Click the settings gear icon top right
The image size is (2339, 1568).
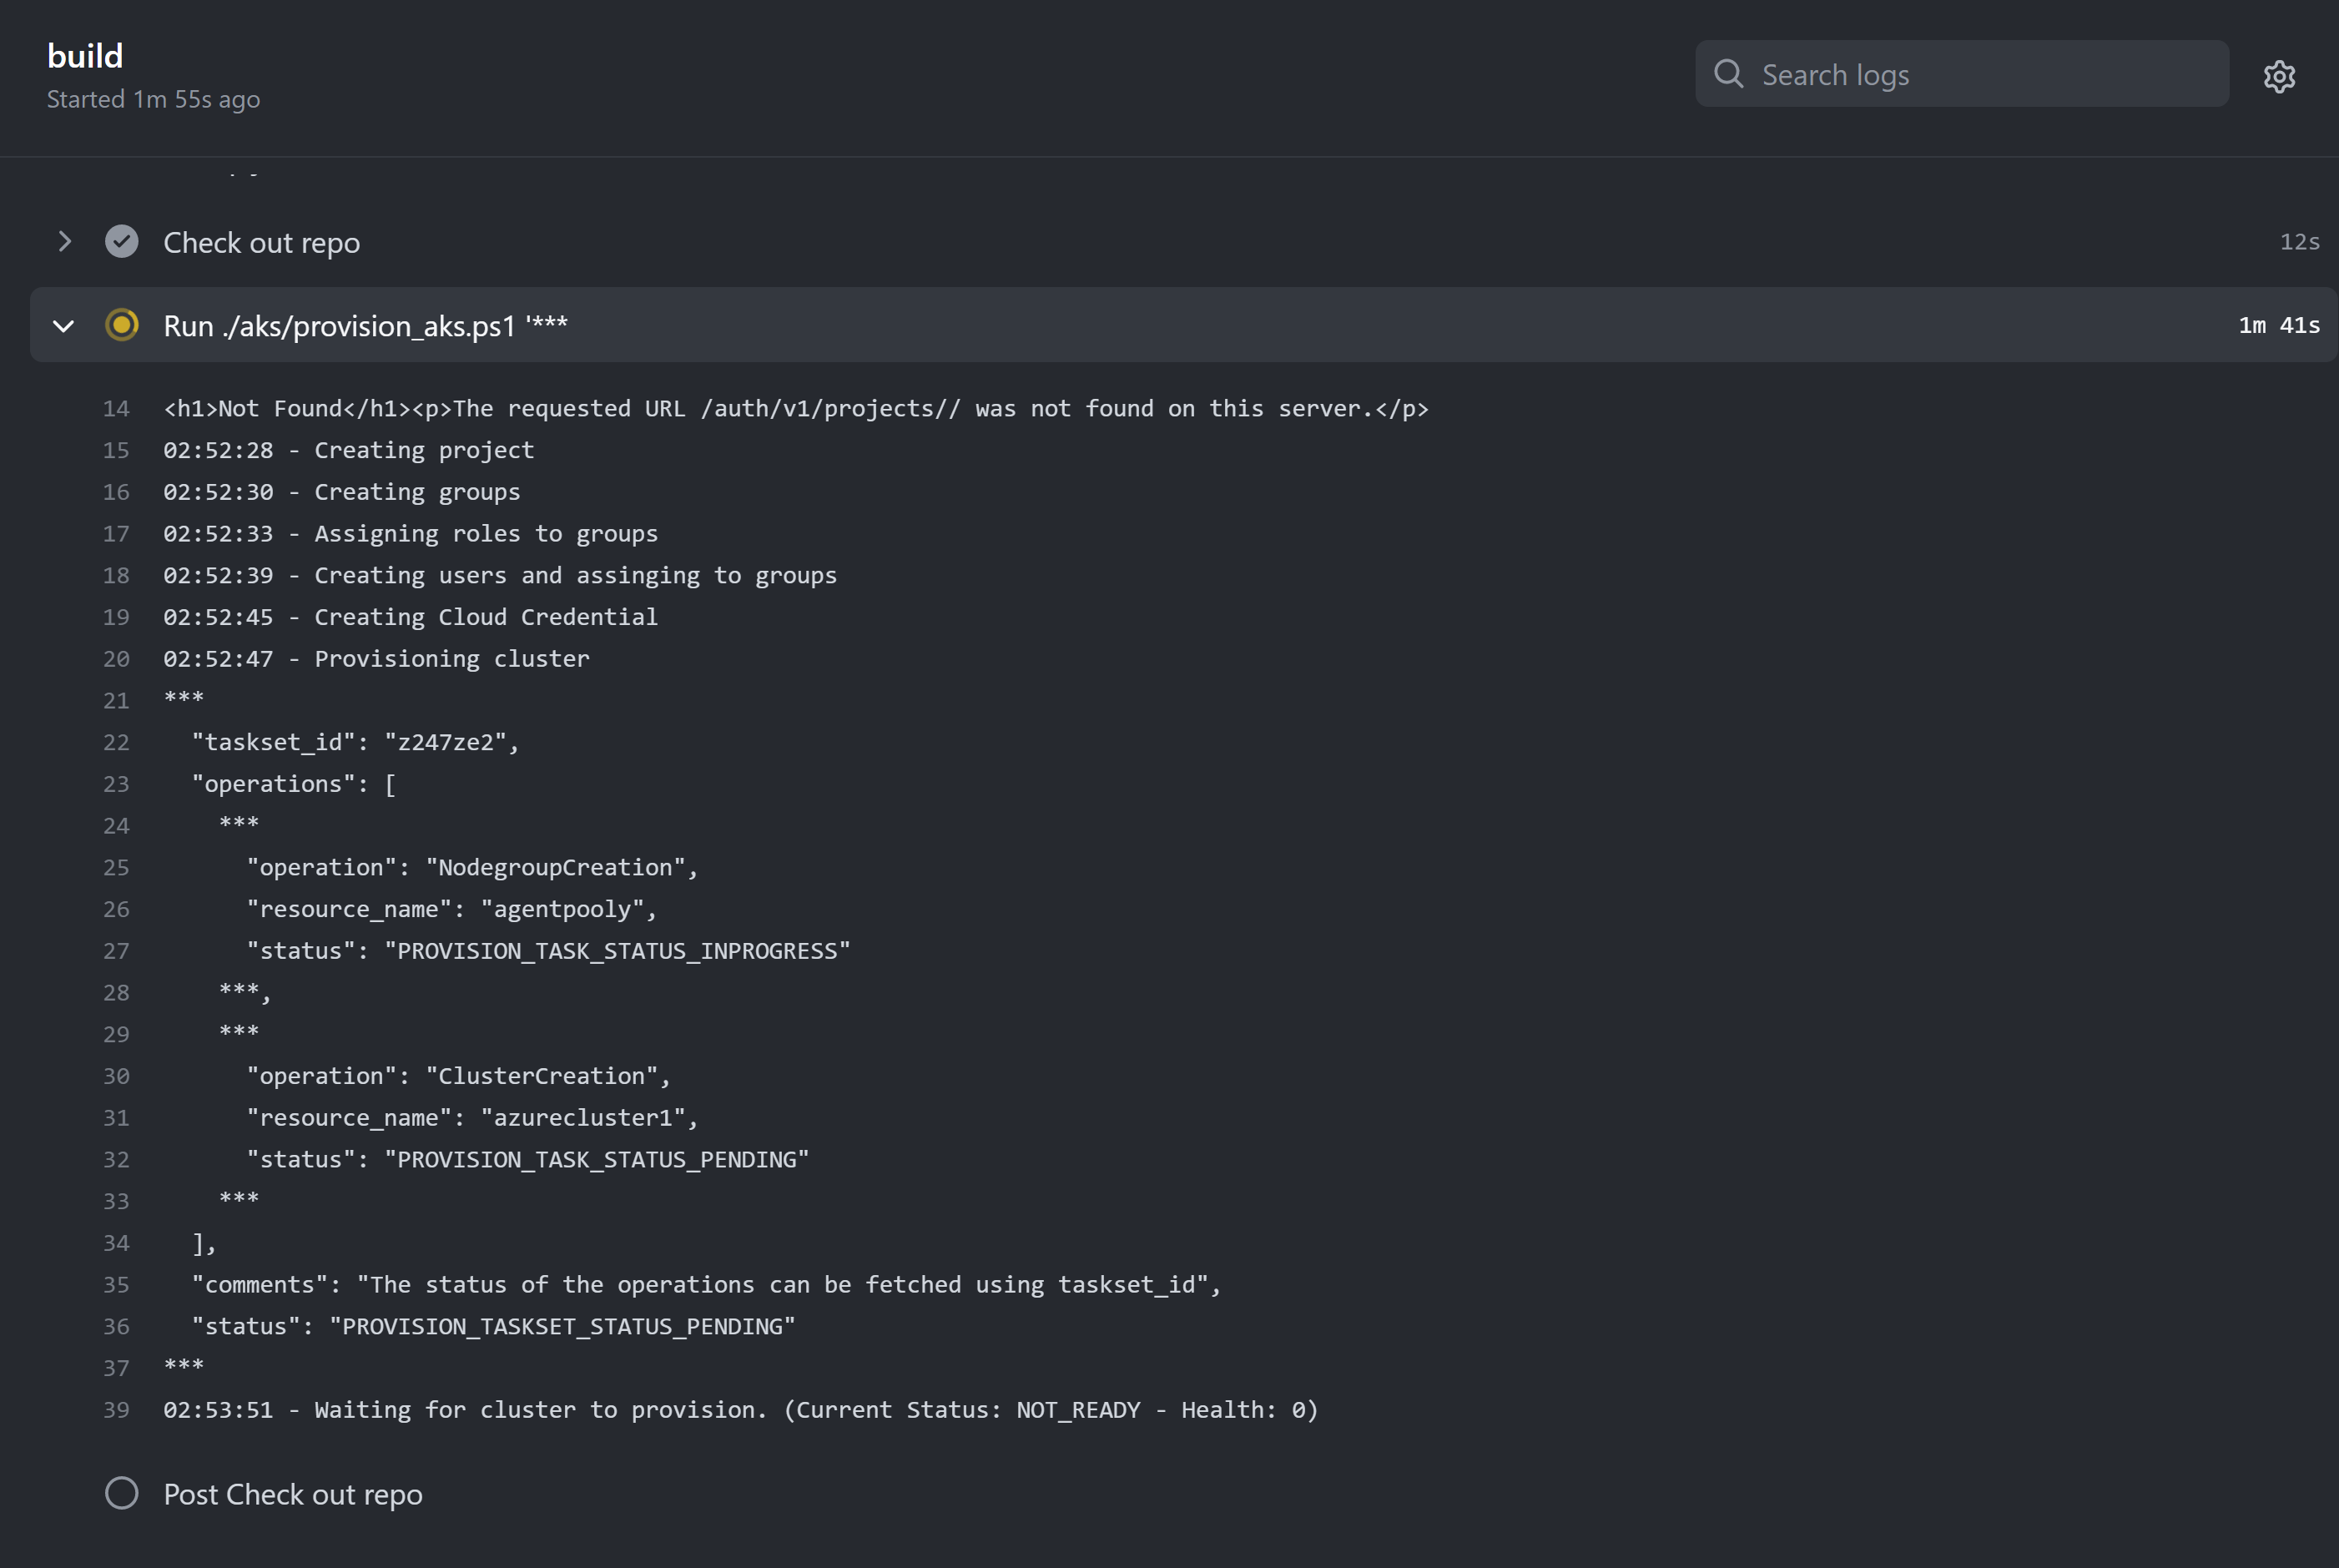pos(2281,73)
